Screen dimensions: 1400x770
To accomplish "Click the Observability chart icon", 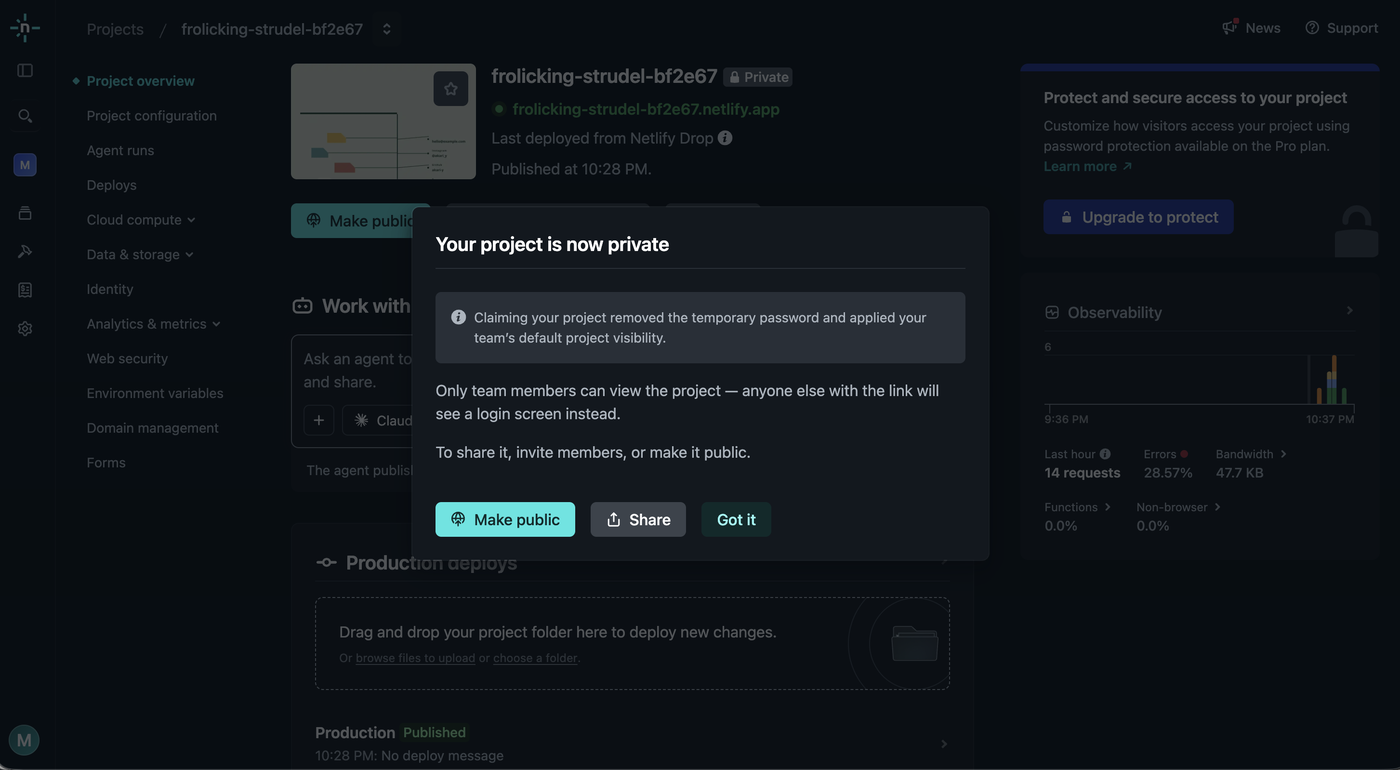I will 1052,312.
